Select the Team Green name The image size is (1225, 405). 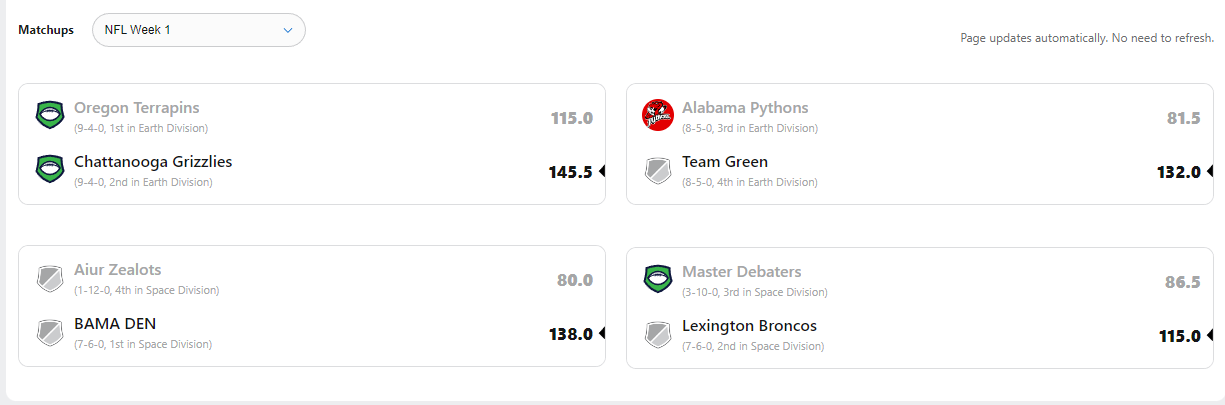(x=725, y=161)
